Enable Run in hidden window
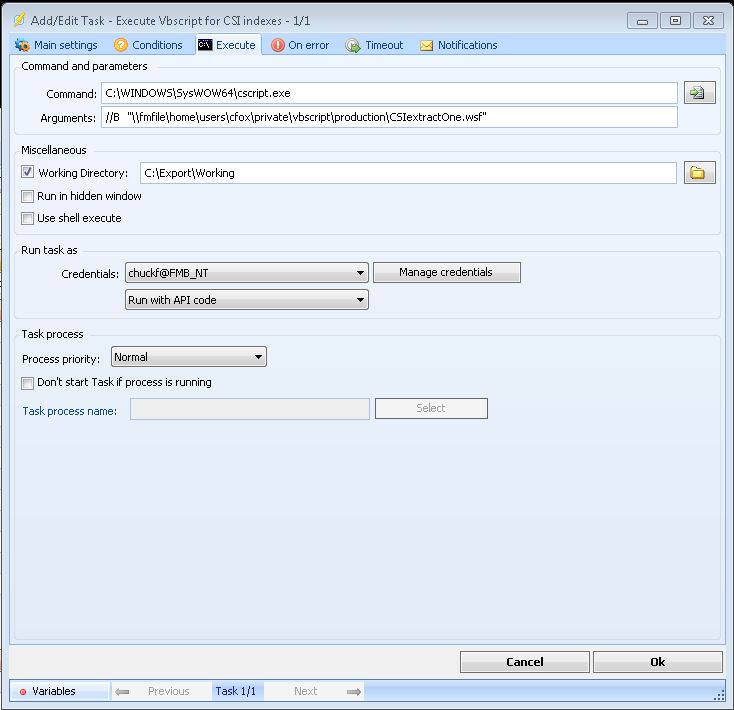Viewport: 734px width, 710px height. point(28,196)
